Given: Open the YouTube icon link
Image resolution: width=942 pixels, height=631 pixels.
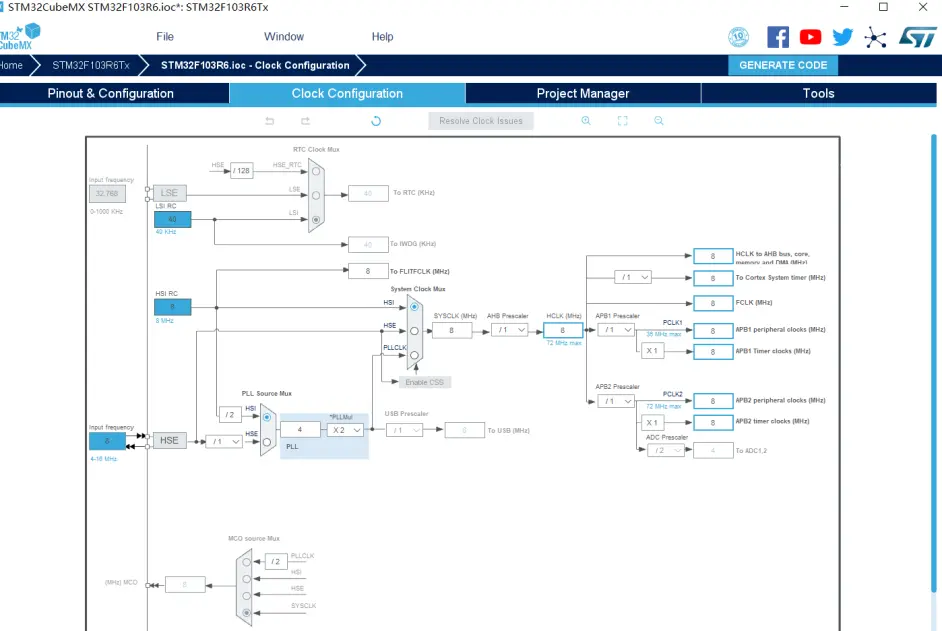Looking at the screenshot, I should point(810,37).
